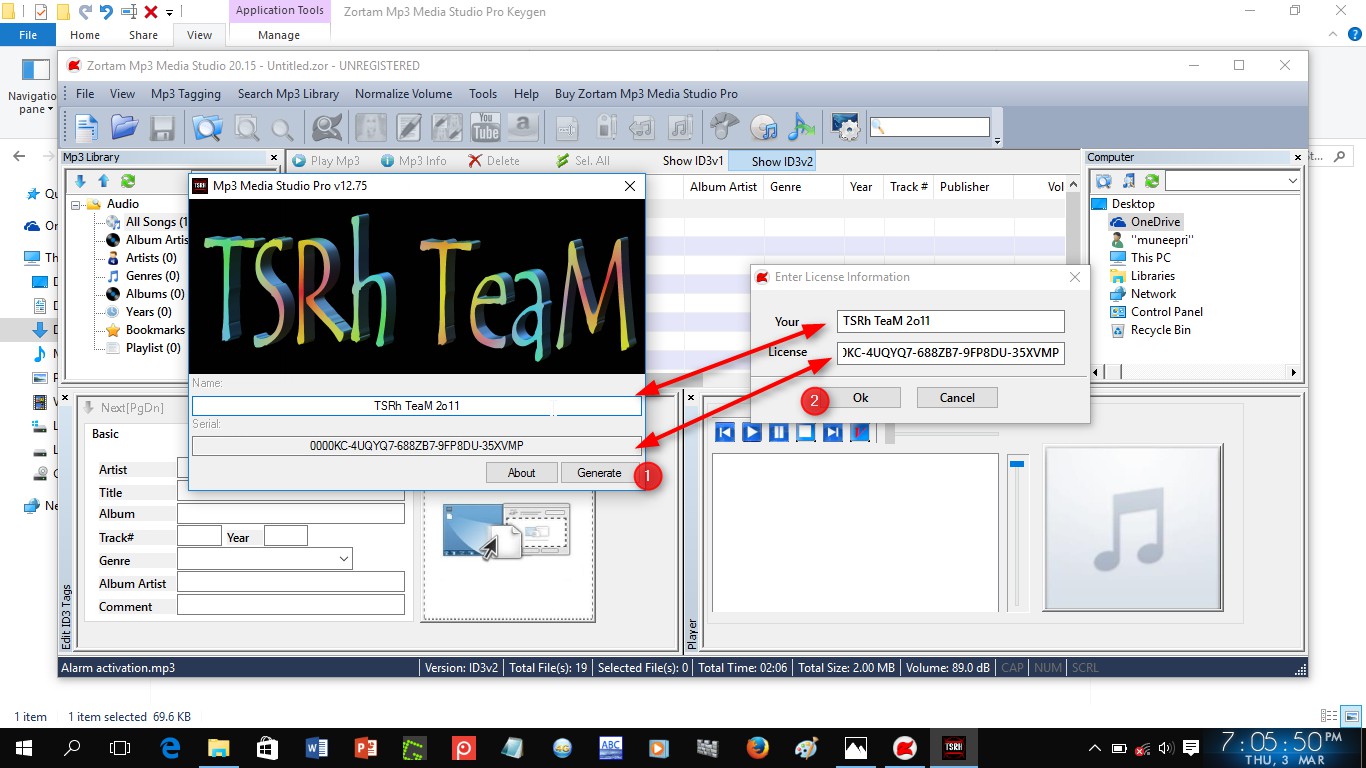1366x768 pixels.
Task: Click the album art music note placeholder
Action: (x=1132, y=527)
